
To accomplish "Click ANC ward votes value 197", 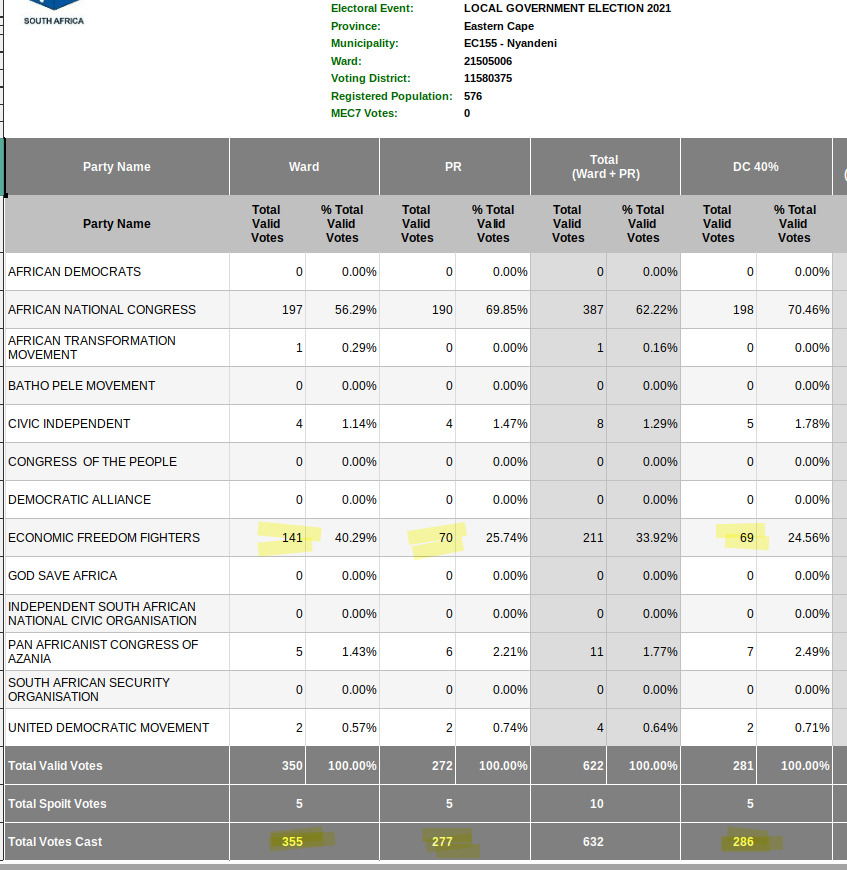I will 292,310.
